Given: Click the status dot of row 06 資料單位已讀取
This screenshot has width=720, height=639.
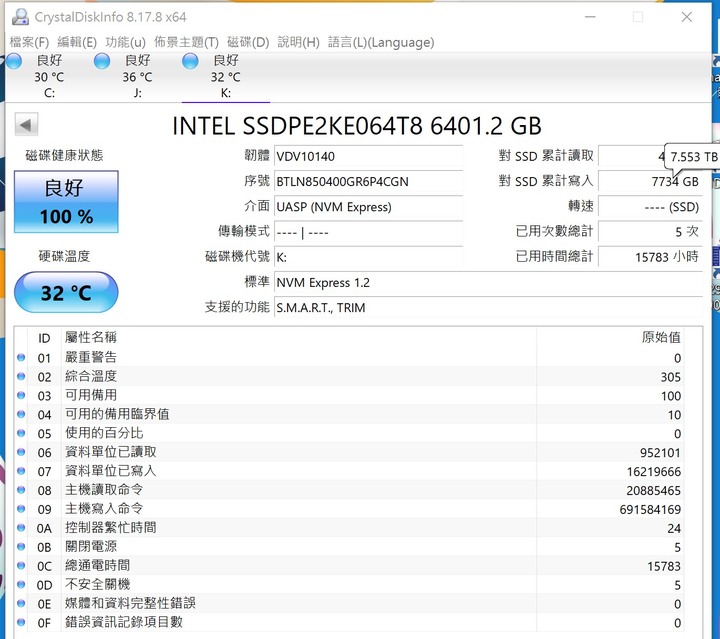Looking at the screenshot, I should (x=21, y=452).
